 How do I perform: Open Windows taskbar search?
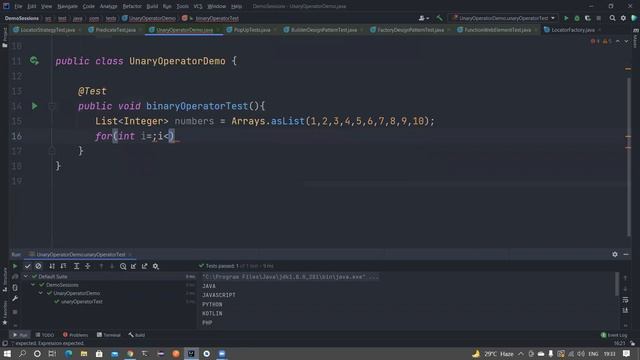(22, 353)
